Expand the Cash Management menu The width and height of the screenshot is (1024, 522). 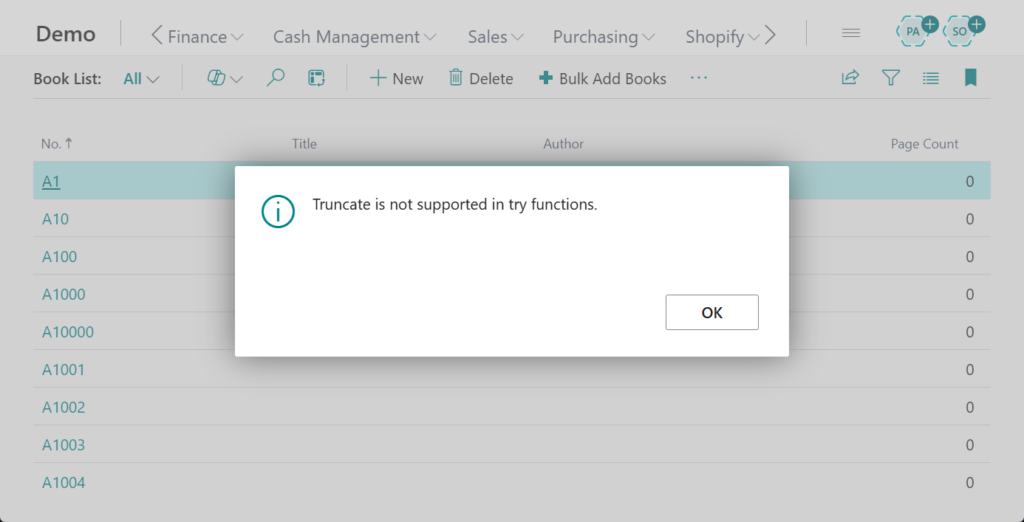354,37
